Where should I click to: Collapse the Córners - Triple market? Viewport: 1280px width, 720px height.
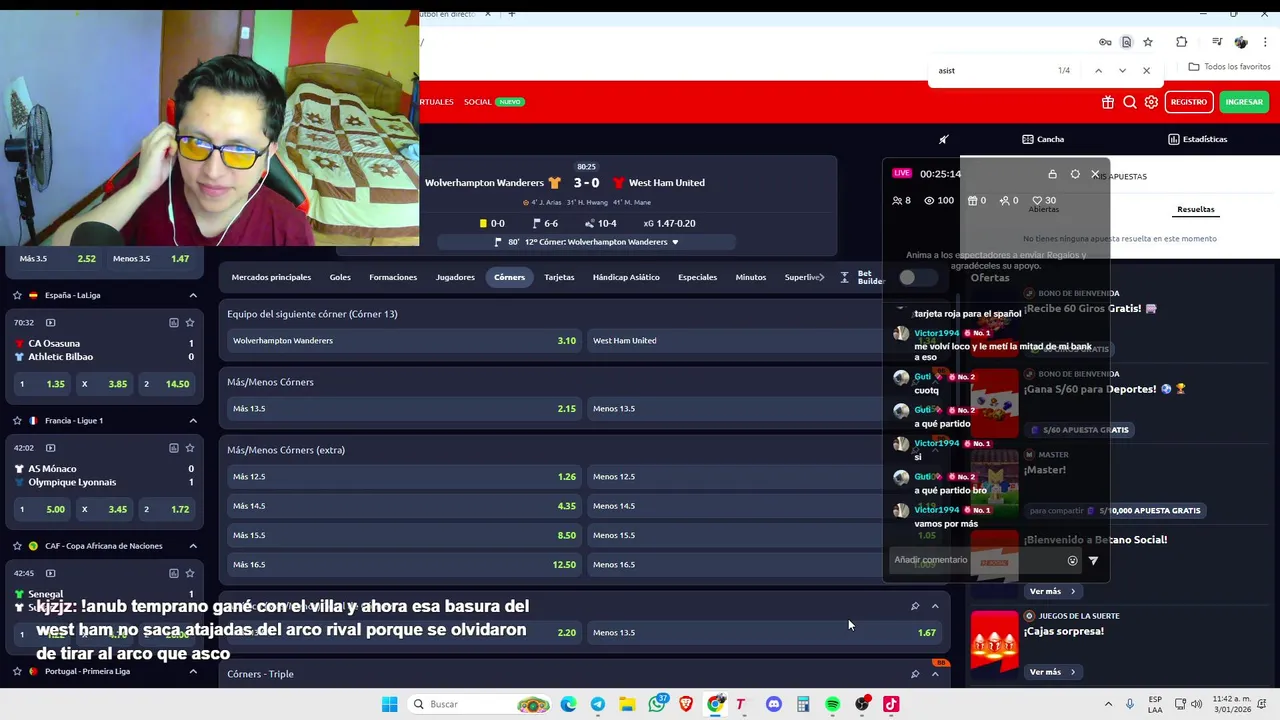pyautogui.click(x=935, y=674)
